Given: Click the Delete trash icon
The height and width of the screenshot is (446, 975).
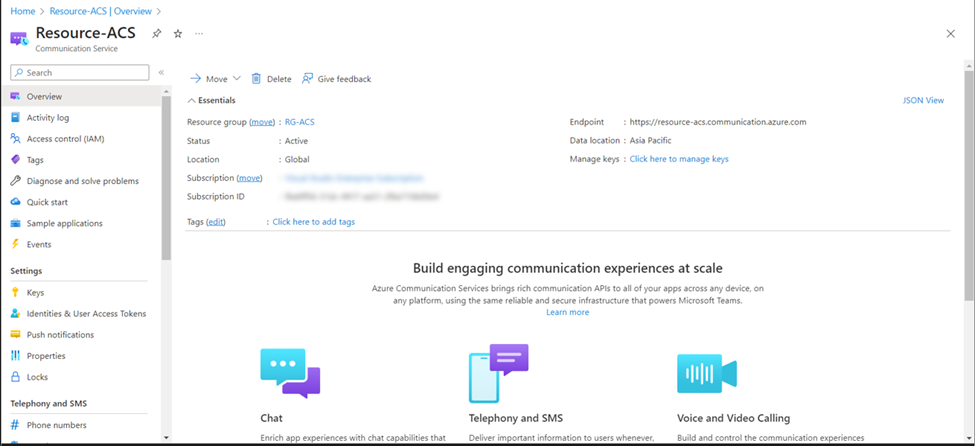Looking at the screenshot, I should pyautogui.click(x=256, y=78).
